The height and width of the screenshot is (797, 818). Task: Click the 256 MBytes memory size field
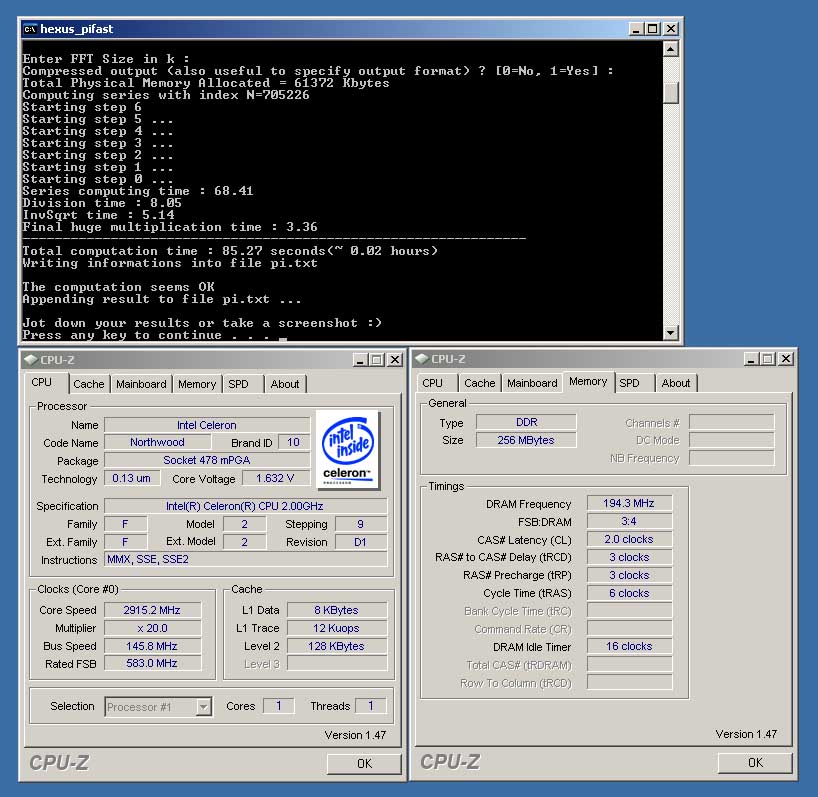(x=526, y=440)
